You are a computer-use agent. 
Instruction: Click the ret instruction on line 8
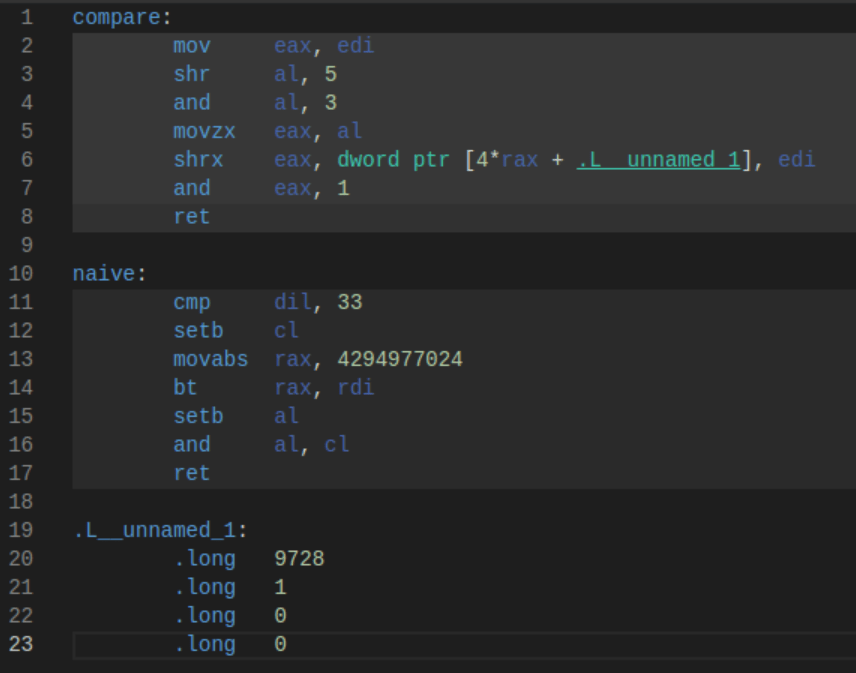pos(192,217)
